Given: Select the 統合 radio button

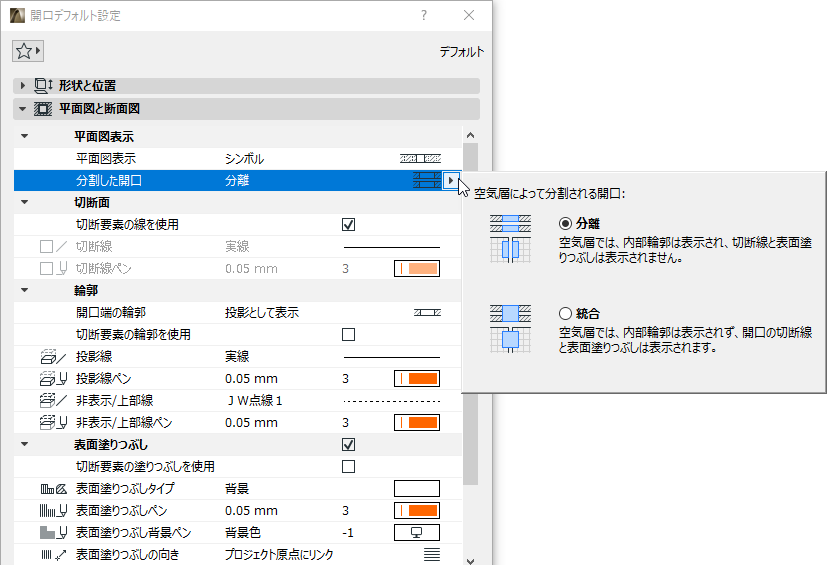Looking at the screenshot, I should (x=565, y=313).
